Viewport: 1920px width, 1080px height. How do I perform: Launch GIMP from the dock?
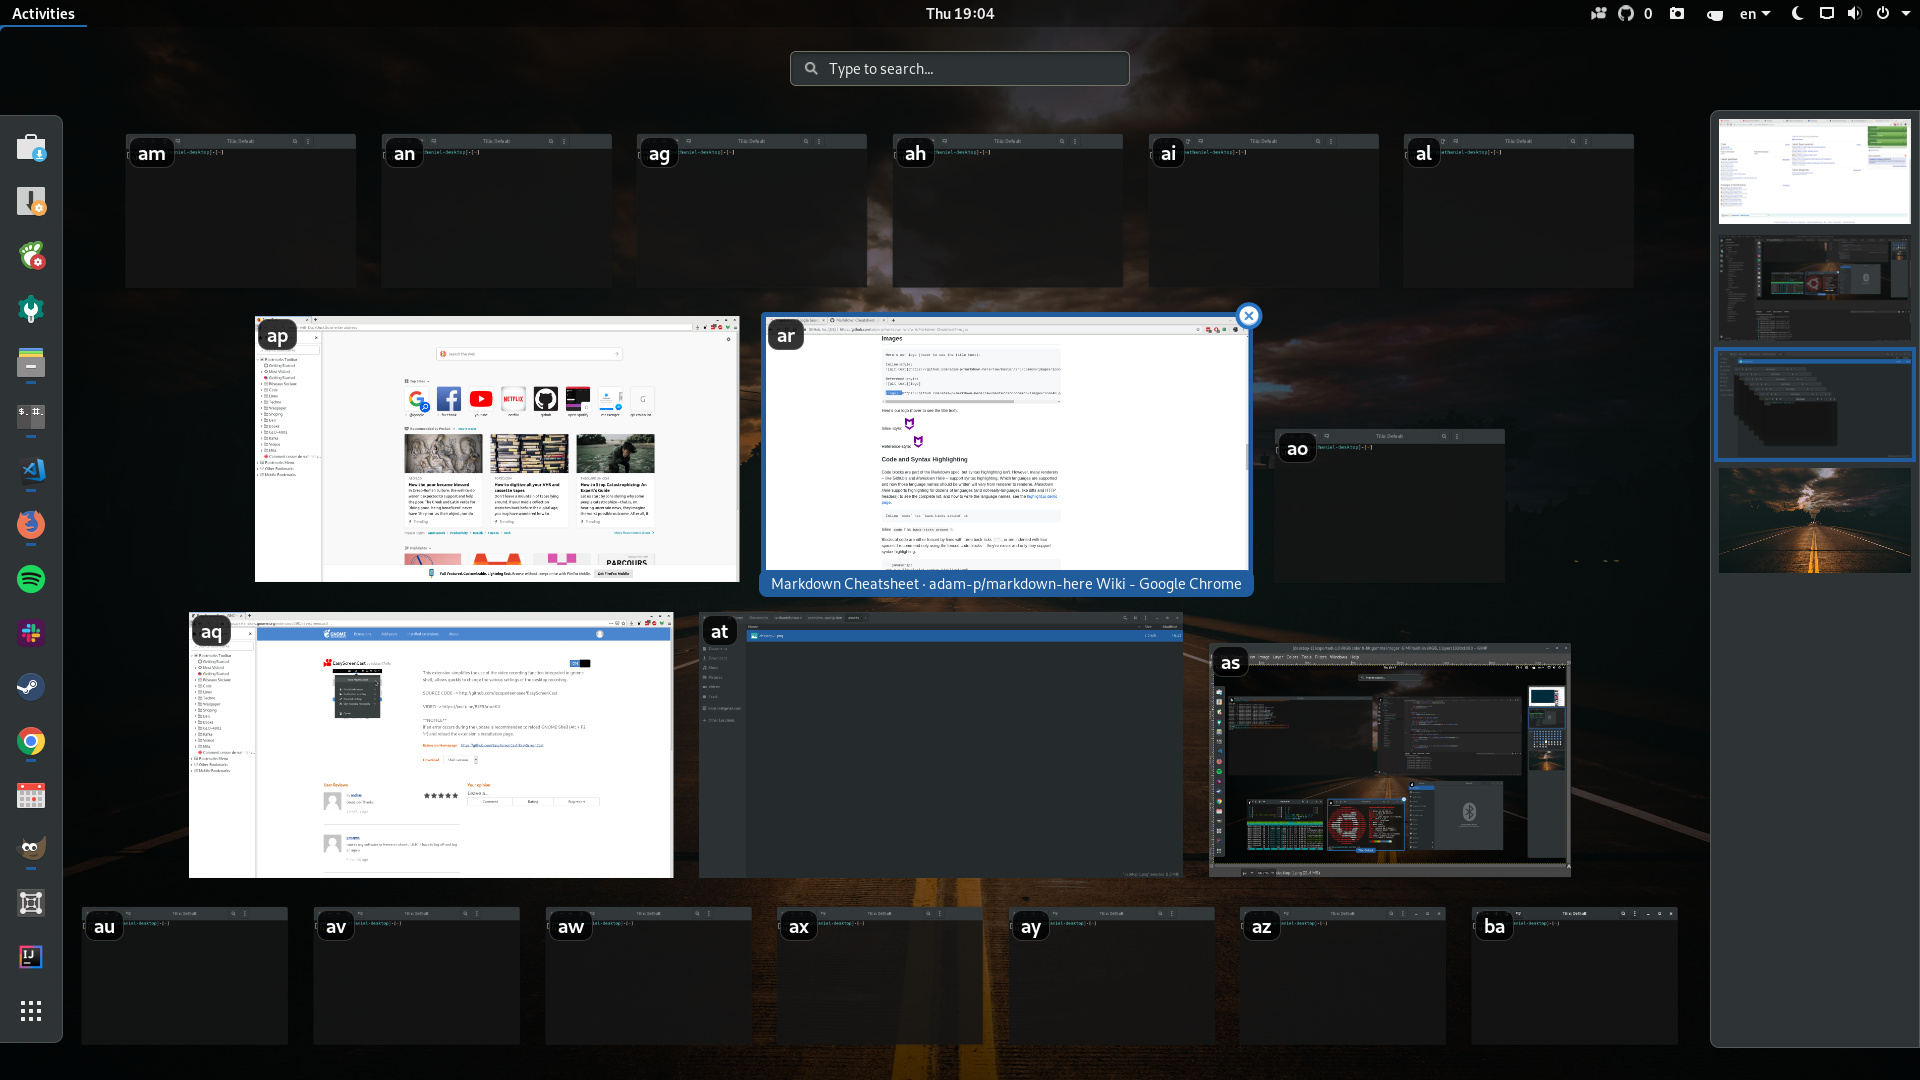pos(31,848)
